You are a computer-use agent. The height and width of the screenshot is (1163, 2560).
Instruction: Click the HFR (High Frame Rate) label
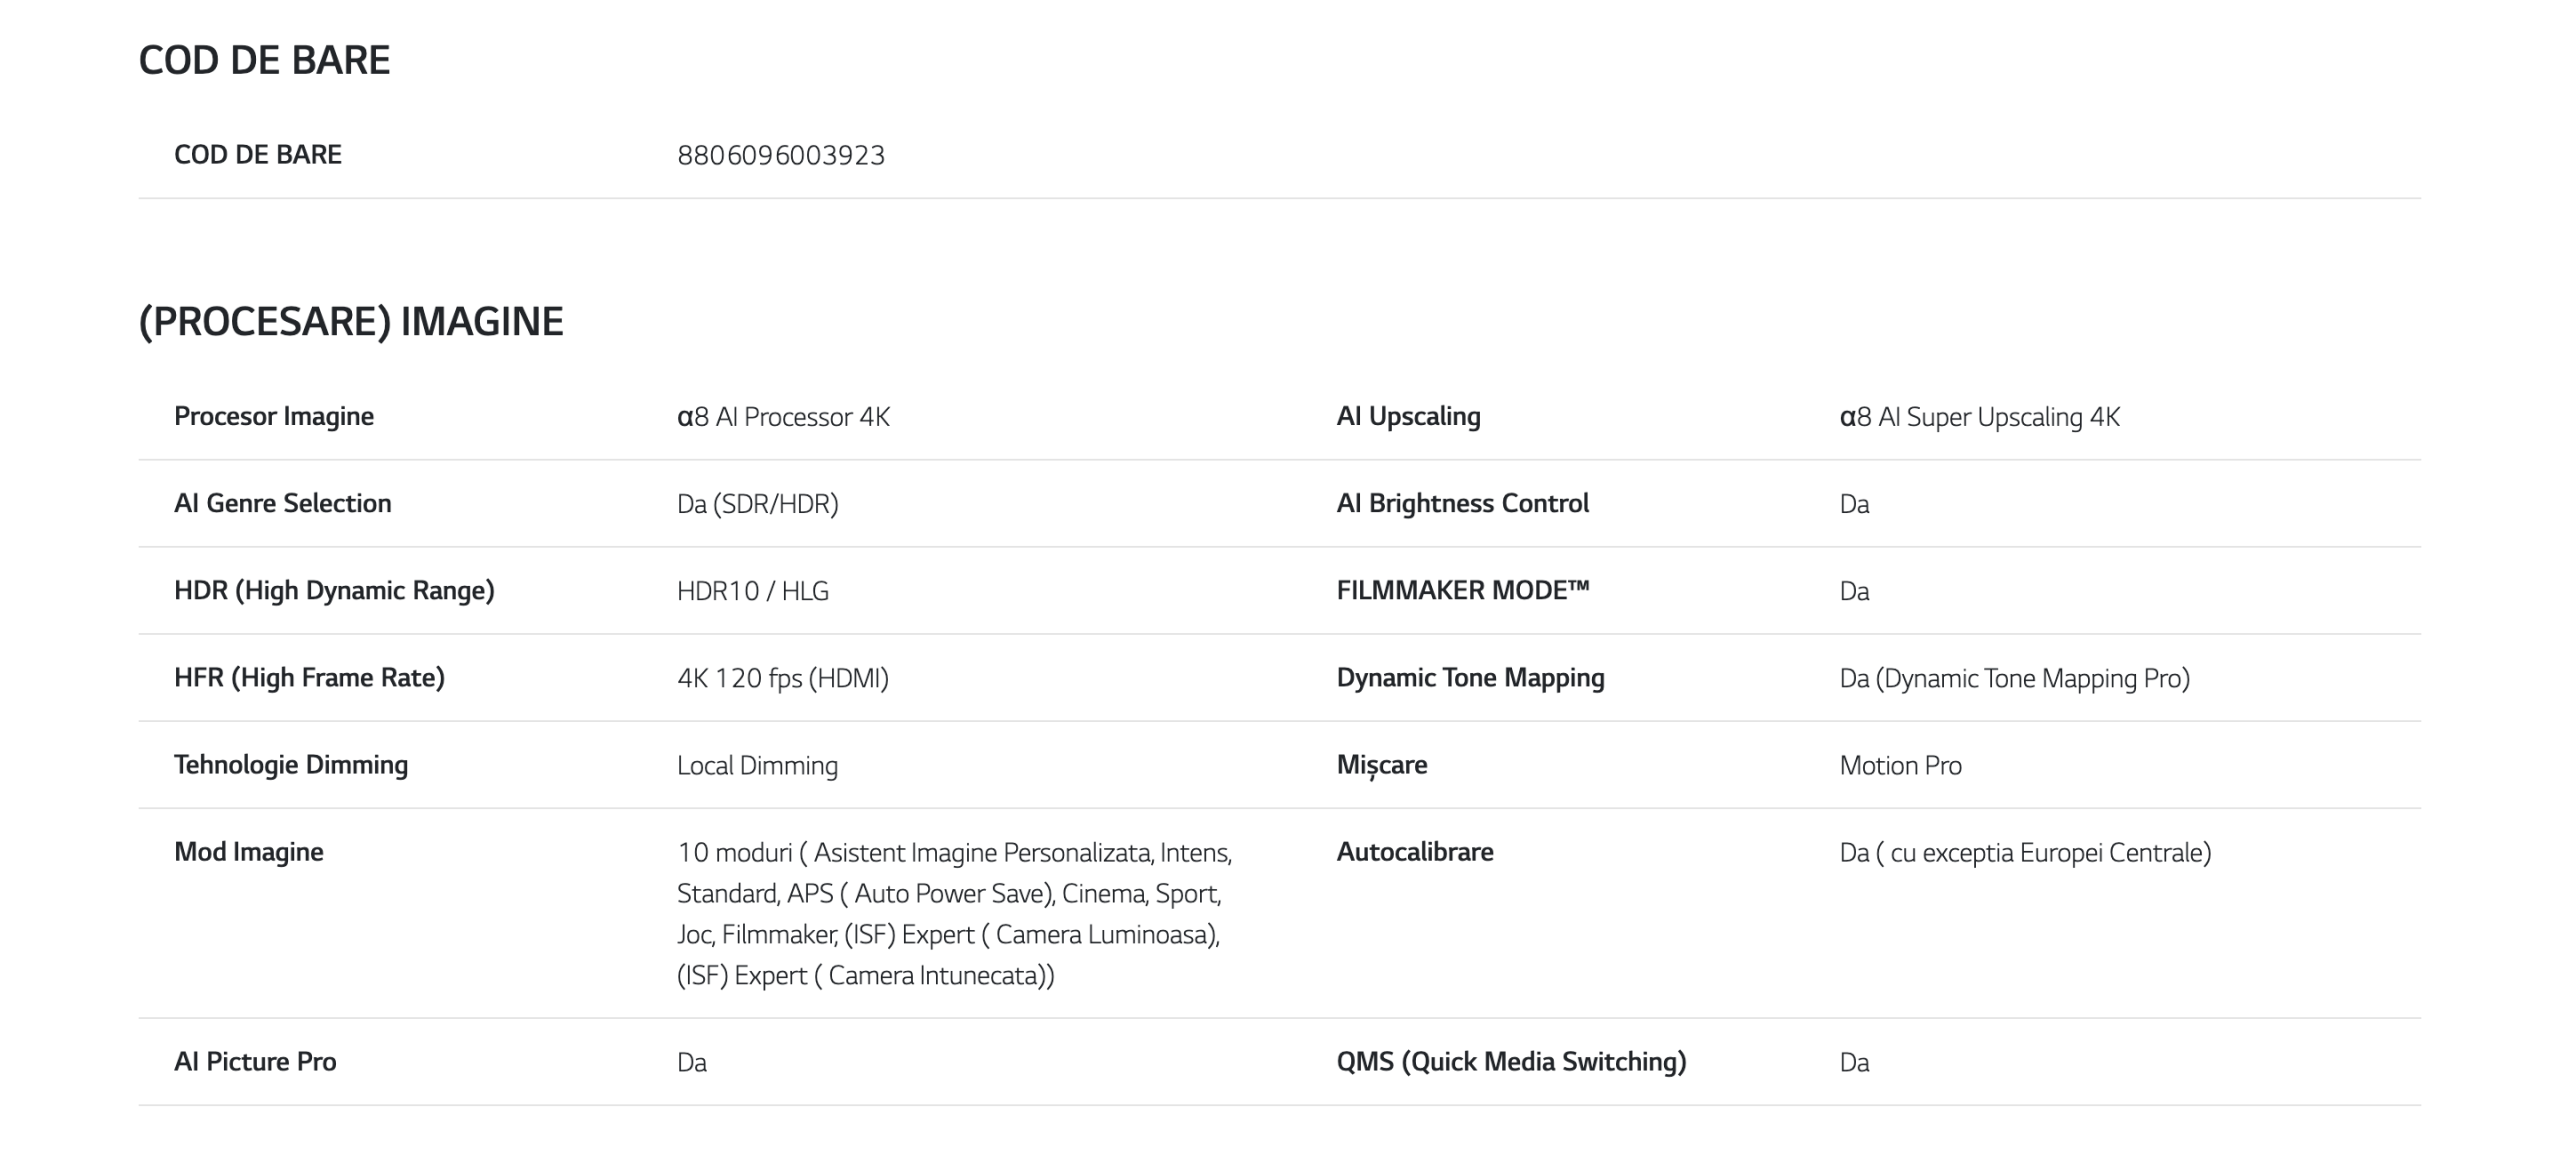coord(309,678)
